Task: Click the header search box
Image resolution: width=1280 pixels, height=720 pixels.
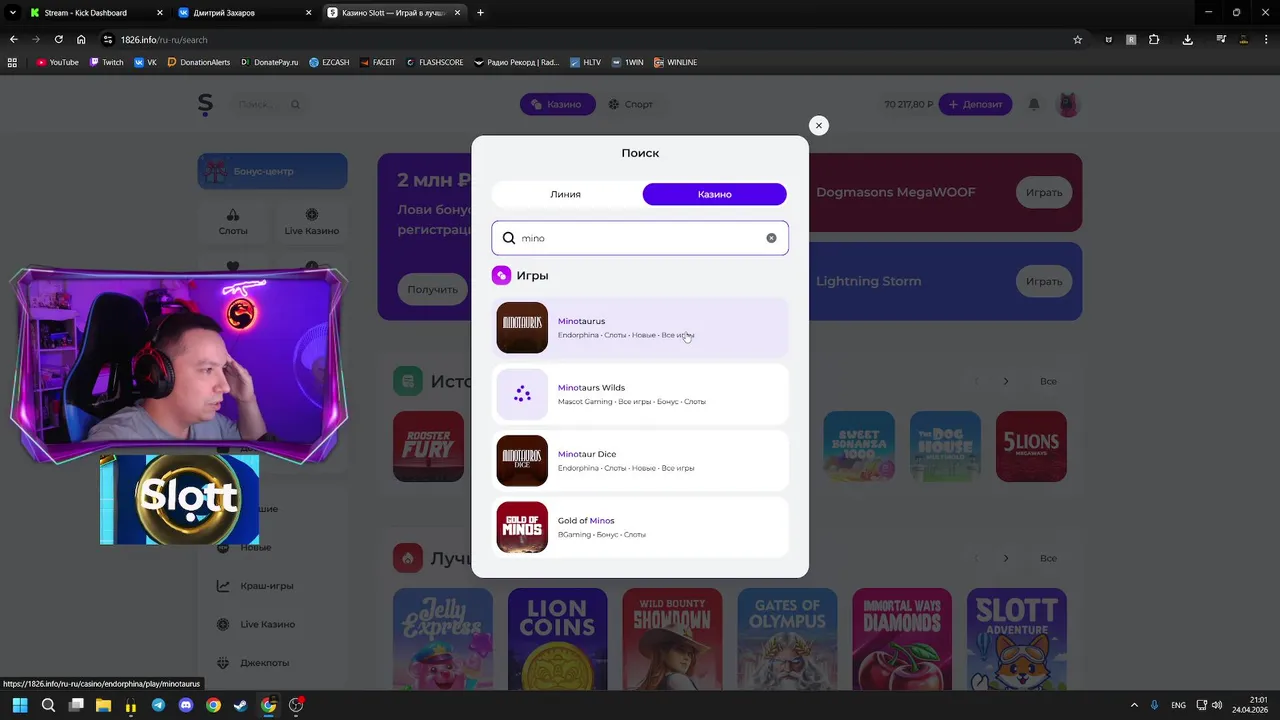Action: click(x=268, y=104)
